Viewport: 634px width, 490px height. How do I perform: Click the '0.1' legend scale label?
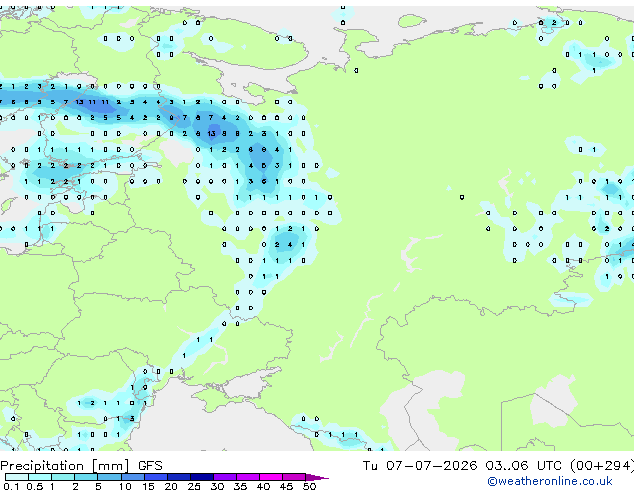pos(11,486)
